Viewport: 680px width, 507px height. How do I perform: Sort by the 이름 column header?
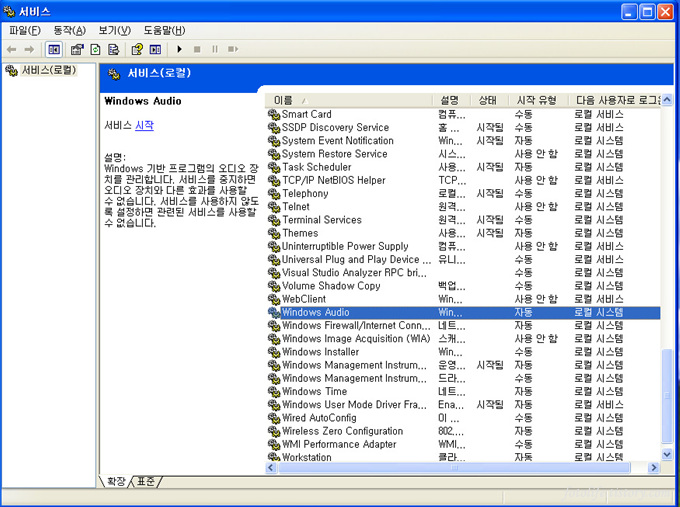[x=349, y=101]
